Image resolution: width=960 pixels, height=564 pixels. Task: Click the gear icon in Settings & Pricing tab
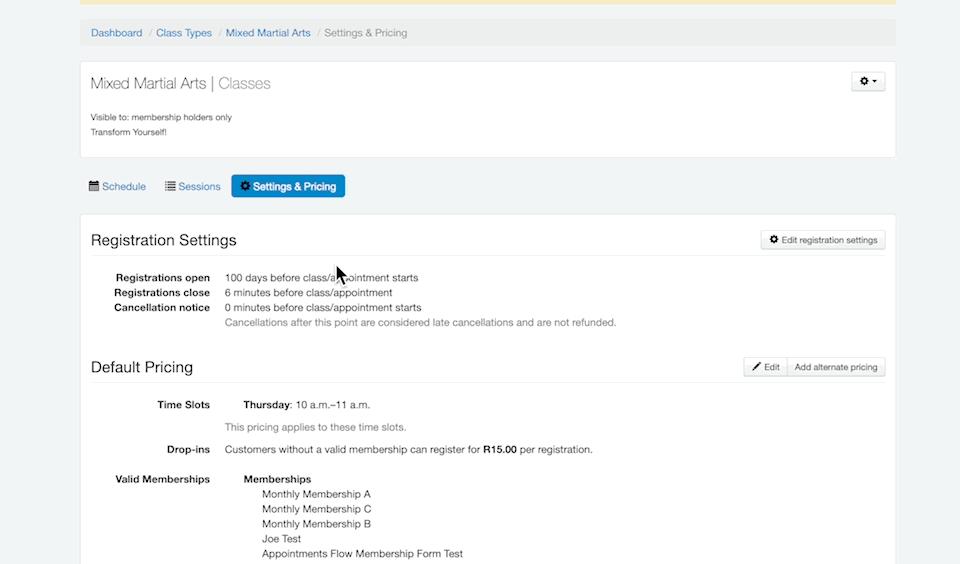click(x=245, y=186)
